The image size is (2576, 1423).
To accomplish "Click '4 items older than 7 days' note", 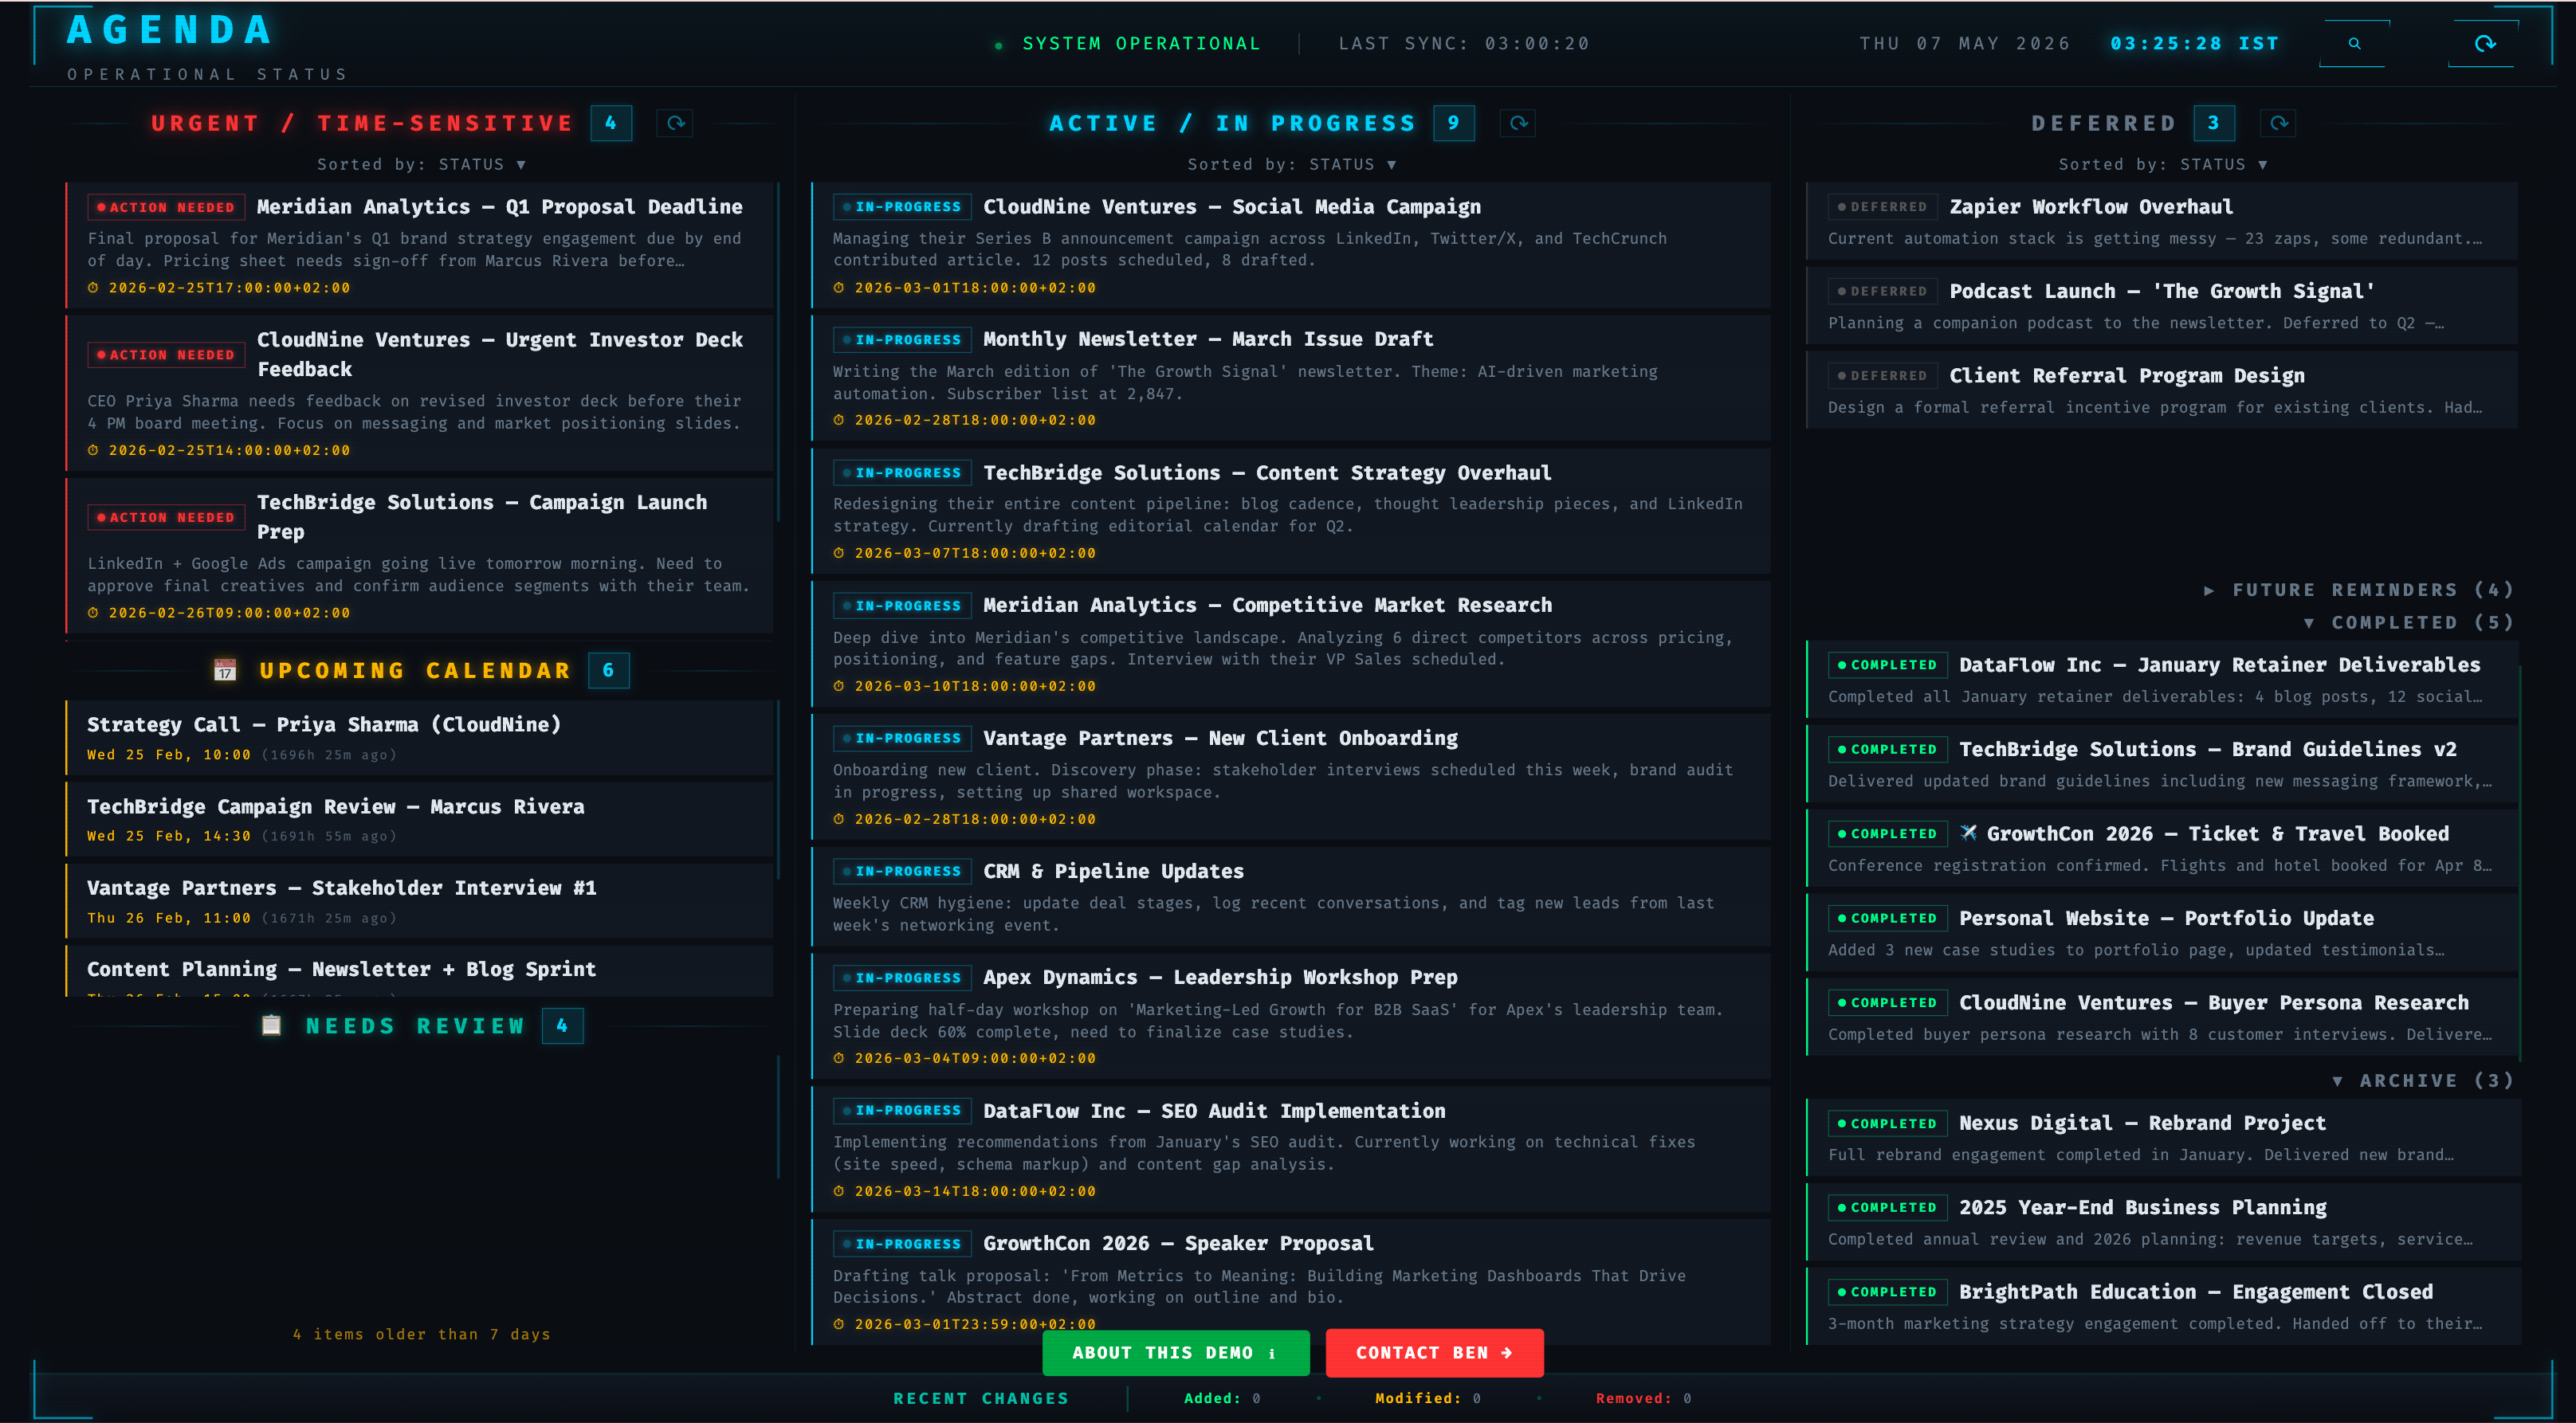I will point(421,1334).
